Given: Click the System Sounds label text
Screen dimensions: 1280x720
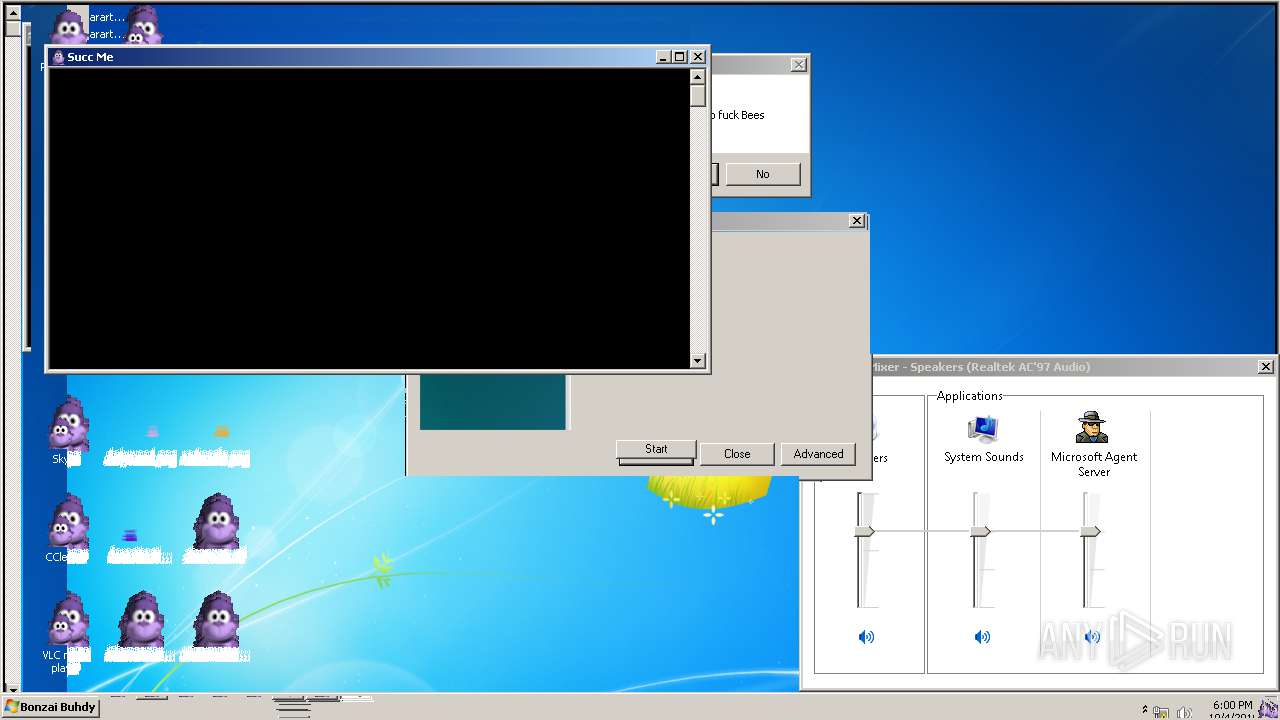Looking at the screenshot, I should pyautogui.click(x=984, y=457).
